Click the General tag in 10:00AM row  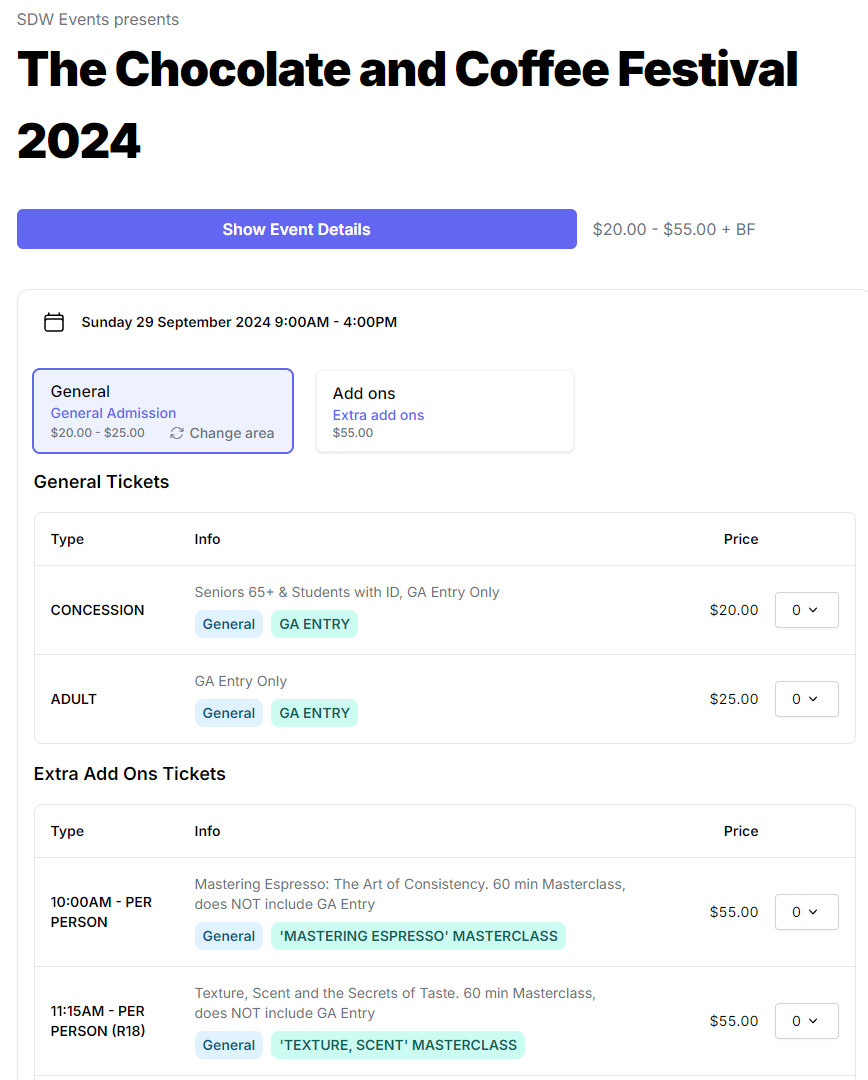click(229, 936)
